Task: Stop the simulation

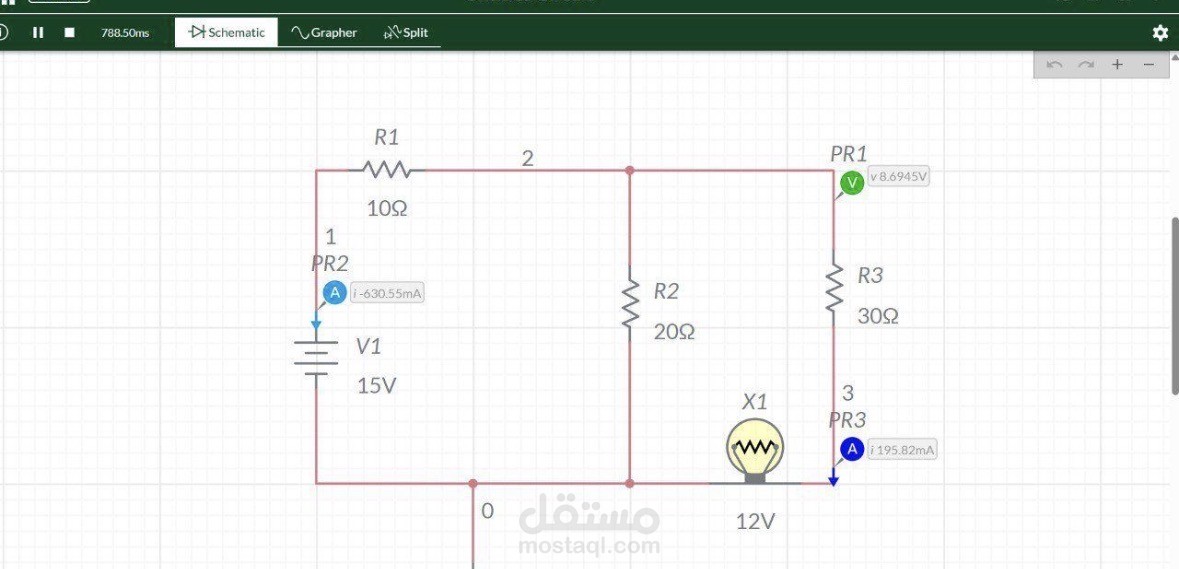Action: [x=69, y=32]
